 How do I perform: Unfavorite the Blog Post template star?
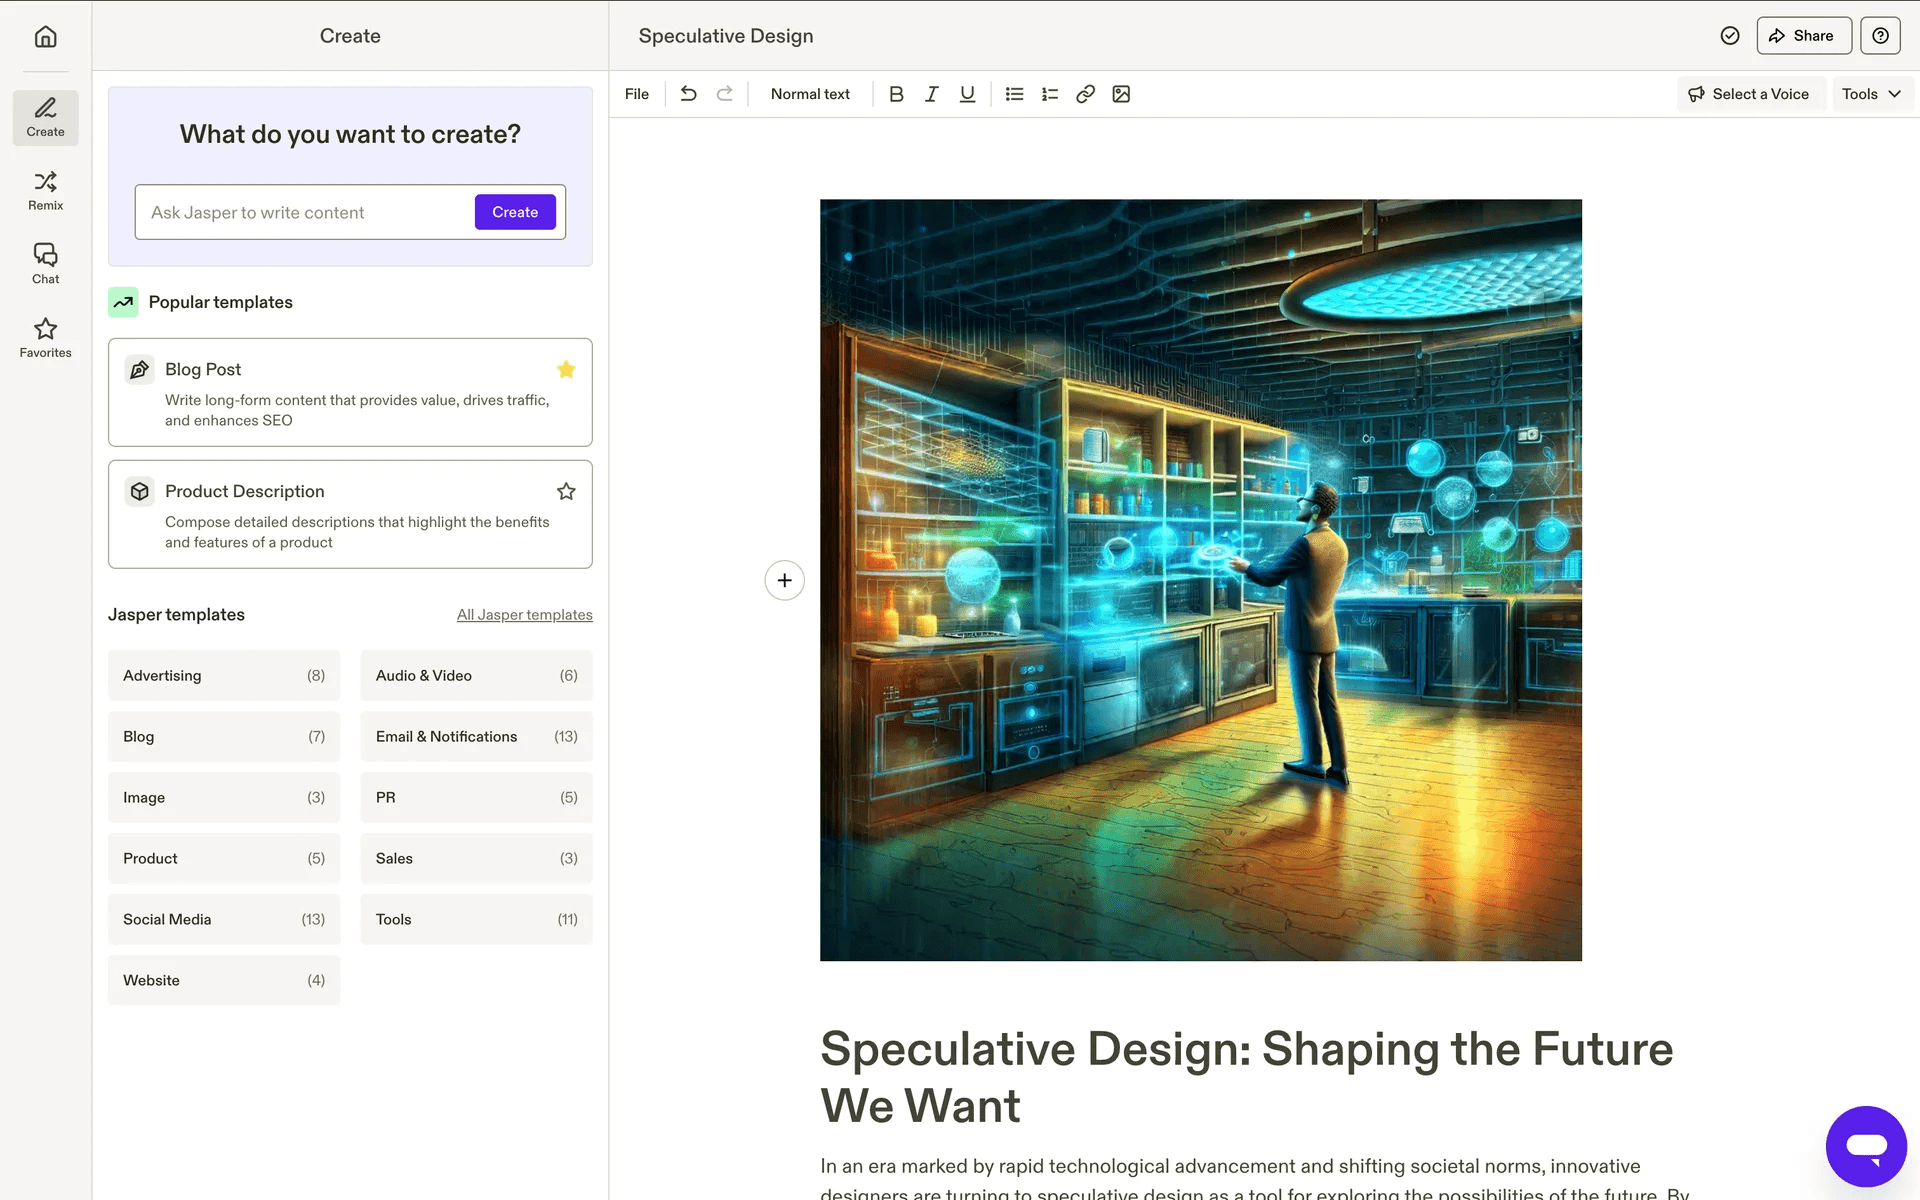(566, 369)
